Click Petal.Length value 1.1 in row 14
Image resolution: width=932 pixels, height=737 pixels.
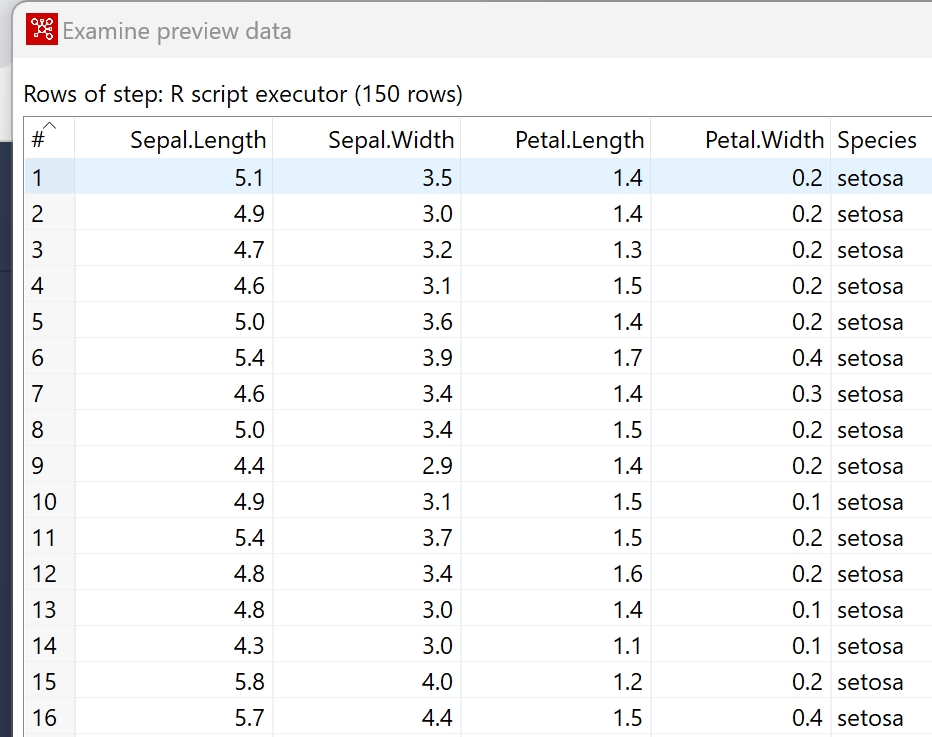[x=627, y=646]
